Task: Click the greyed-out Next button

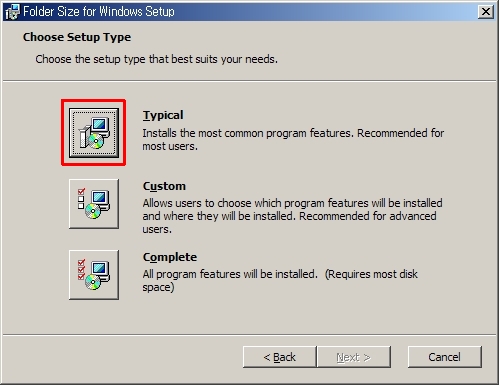Action: pyautogui.click(x=353, y=357)
